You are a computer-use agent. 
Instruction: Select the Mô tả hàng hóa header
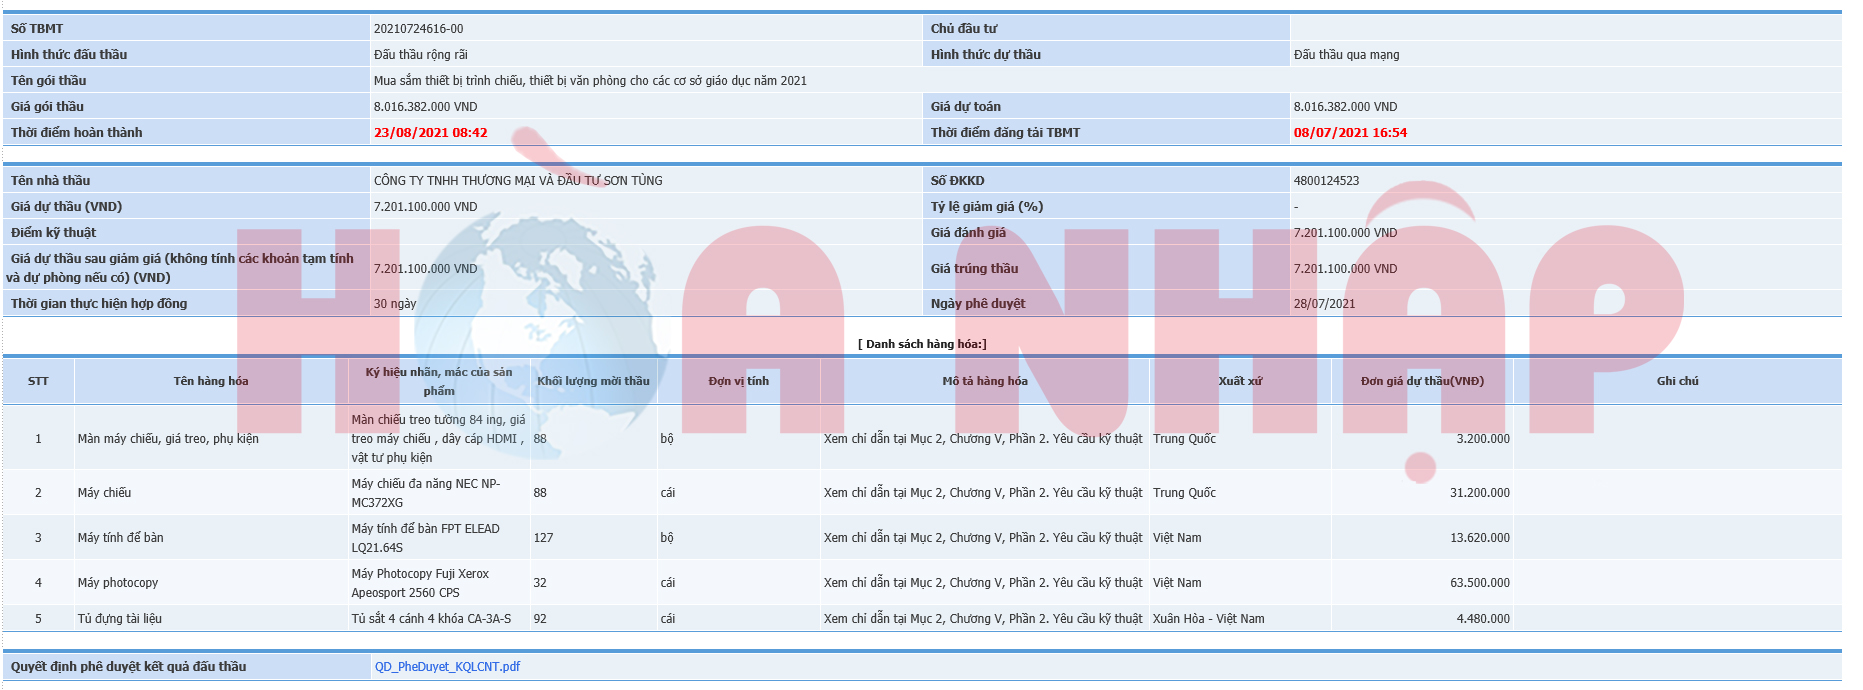tap(984, 381)
